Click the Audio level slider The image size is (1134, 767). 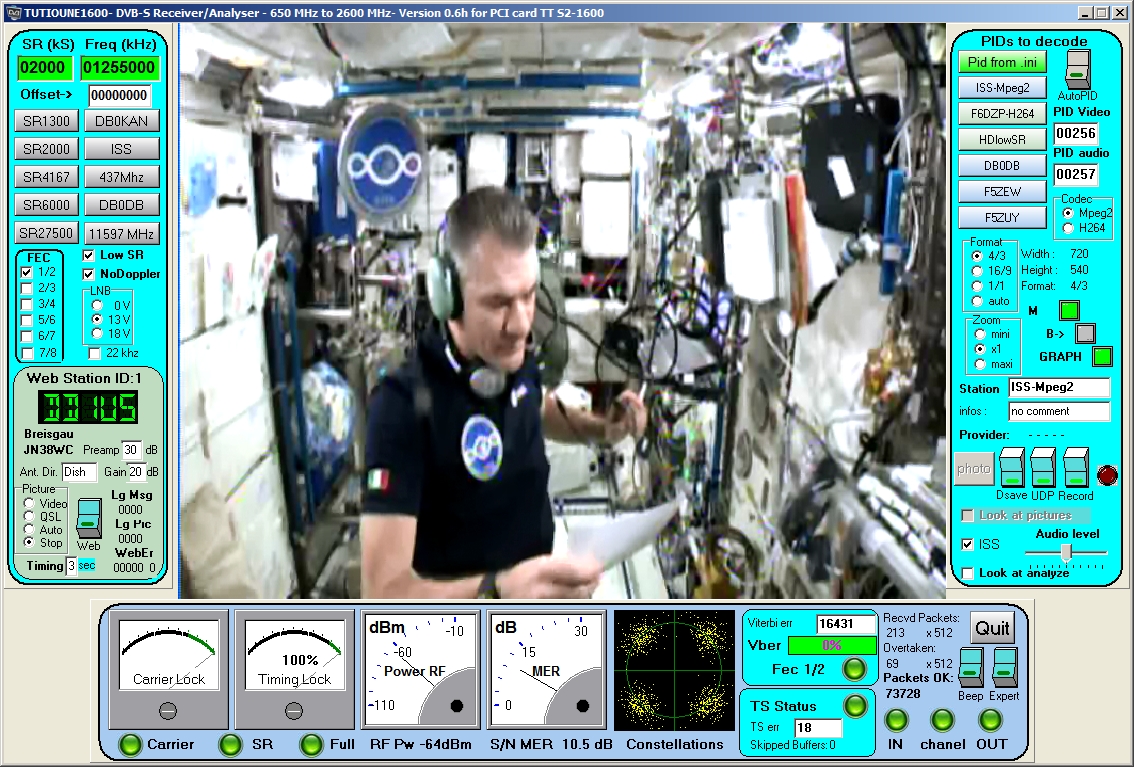(1067, 552)
